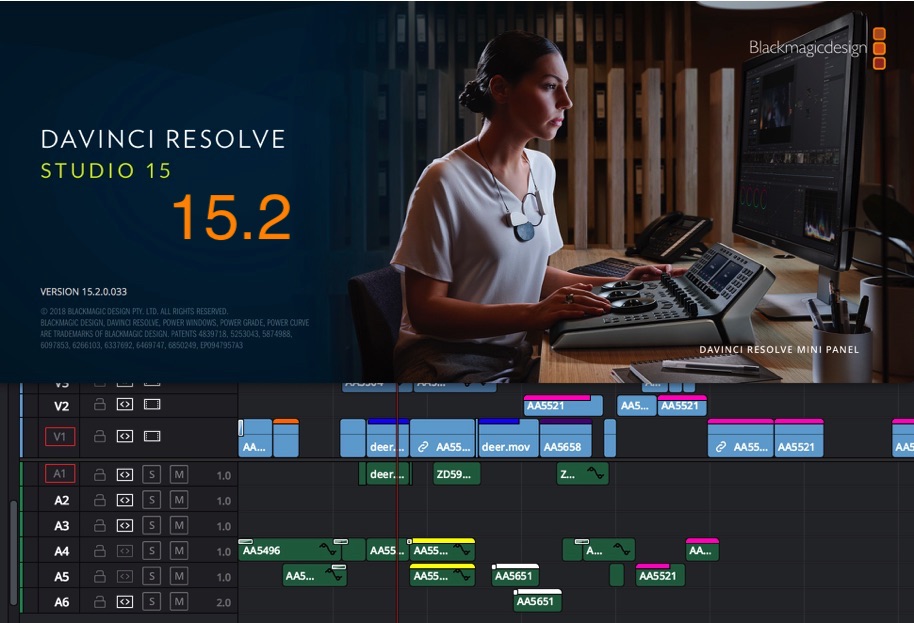
Task: Click VERSION 15.2.0.033 text on splash
Action: point(83,291)
